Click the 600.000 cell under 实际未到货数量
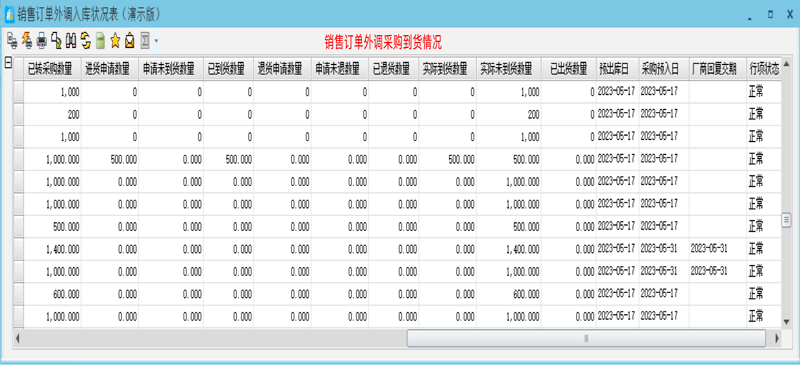Viewport: 800px width, 365px height. coord(509,294)
